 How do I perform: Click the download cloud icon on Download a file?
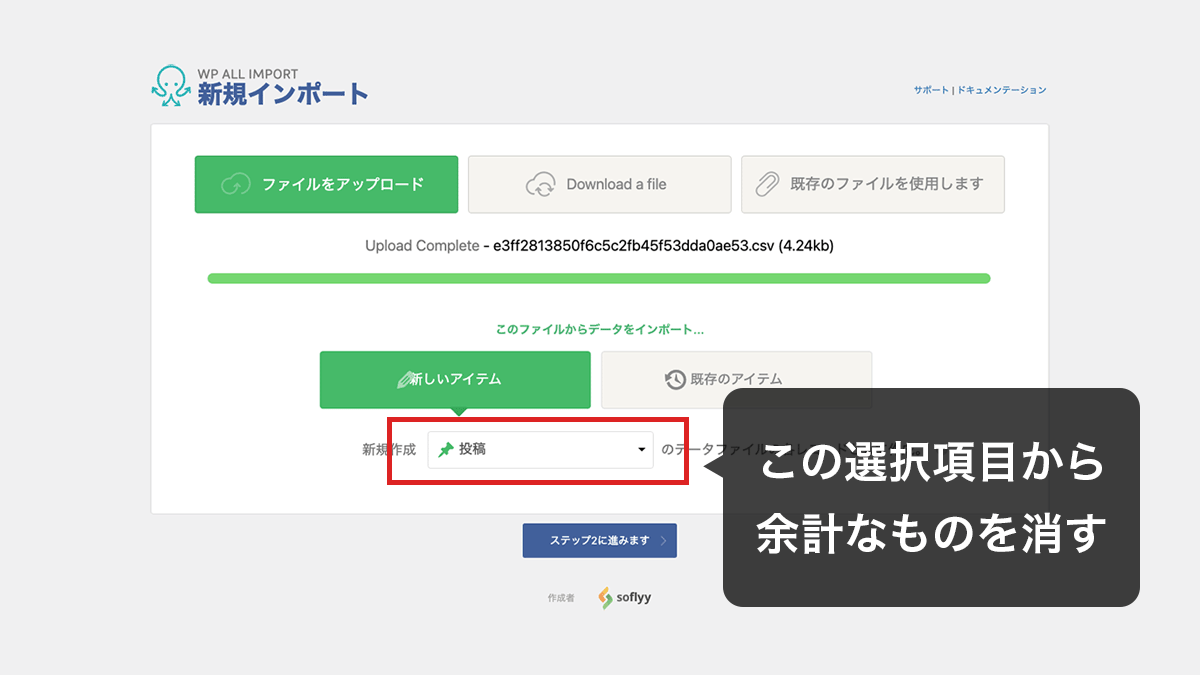click(x=541, y=184)
